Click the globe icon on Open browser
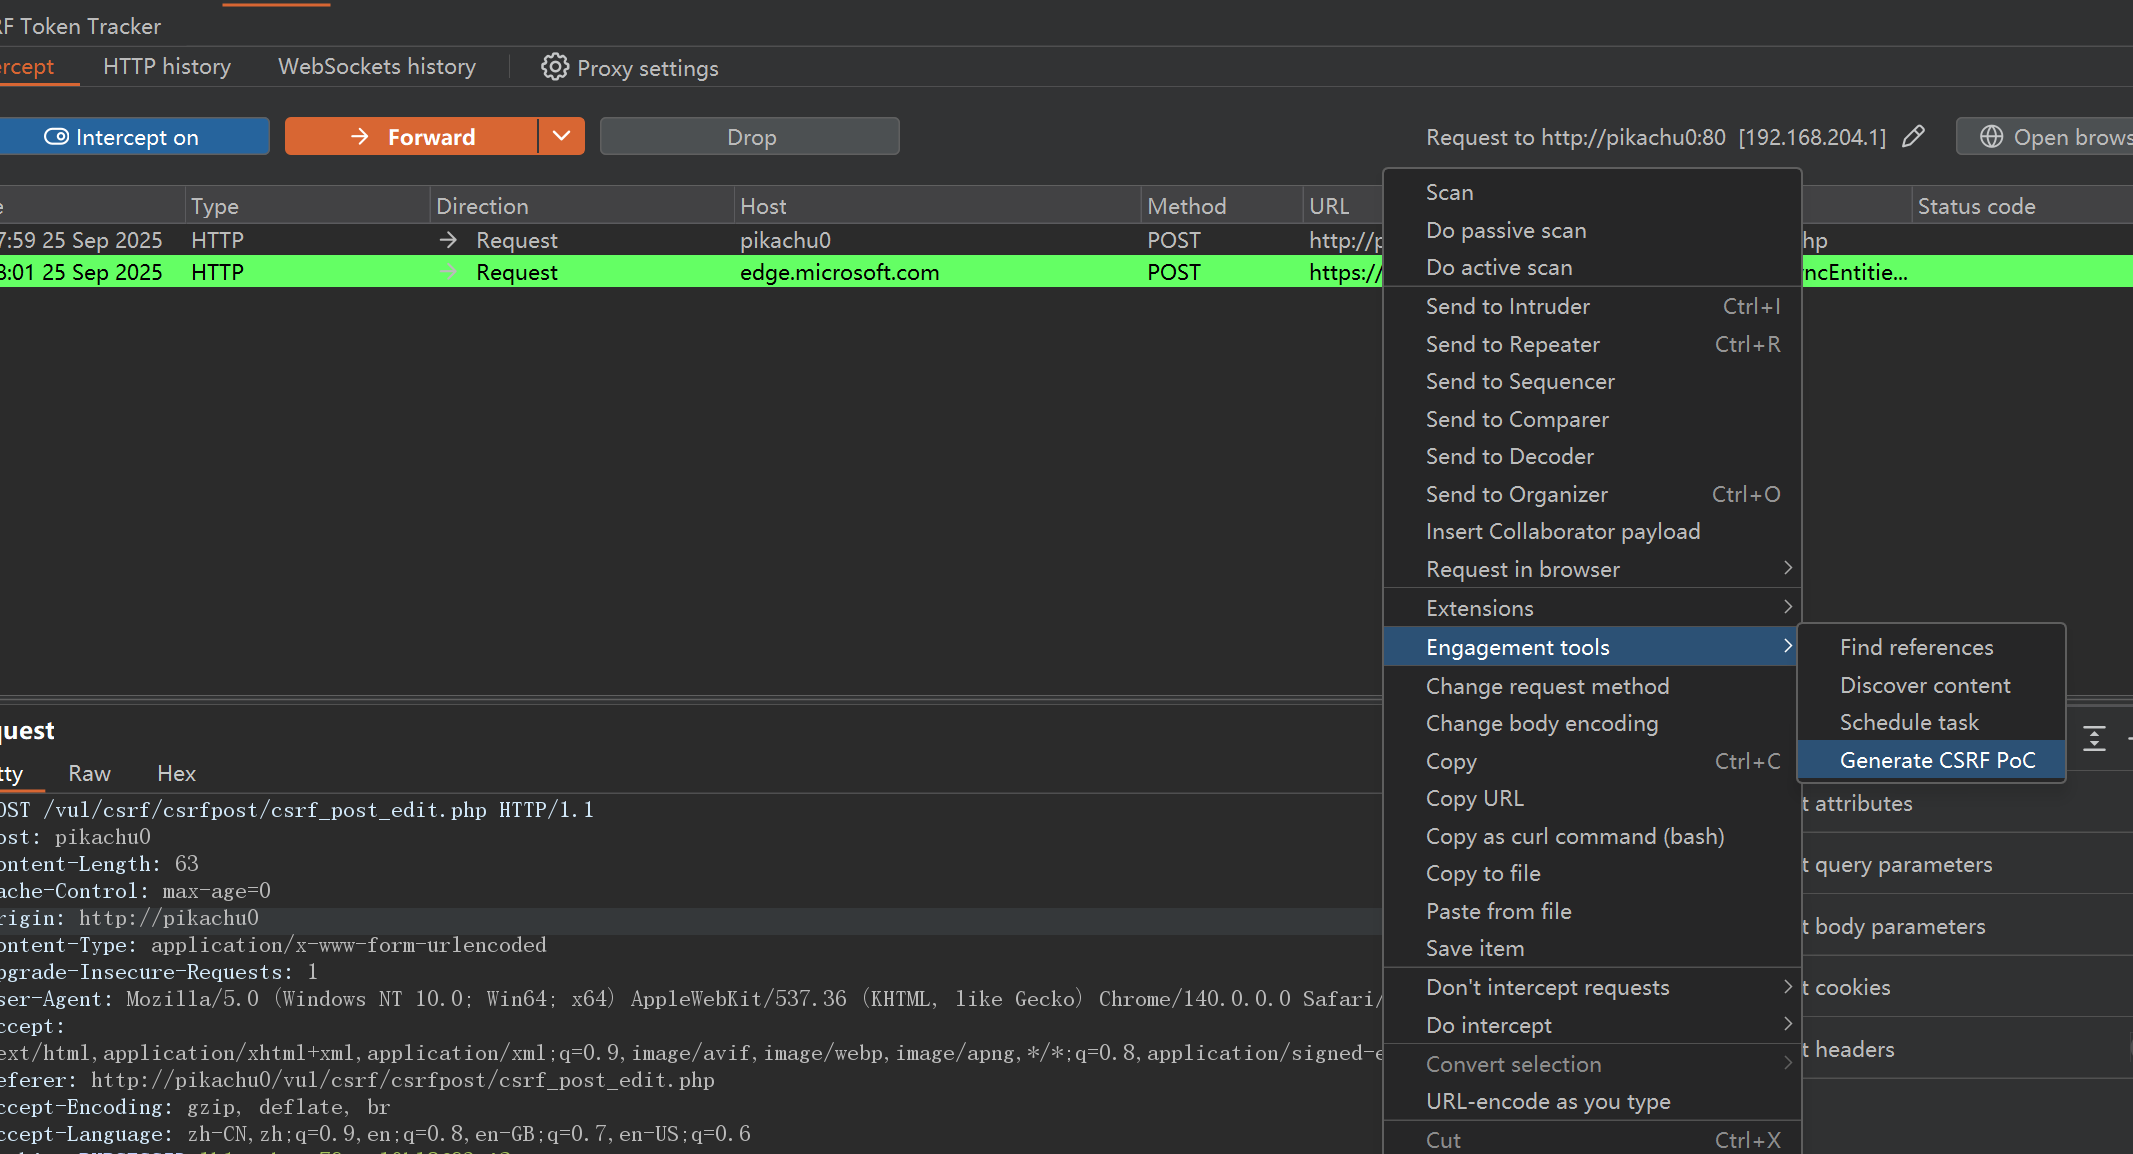2133x1154 pixels. point(1991,136)
